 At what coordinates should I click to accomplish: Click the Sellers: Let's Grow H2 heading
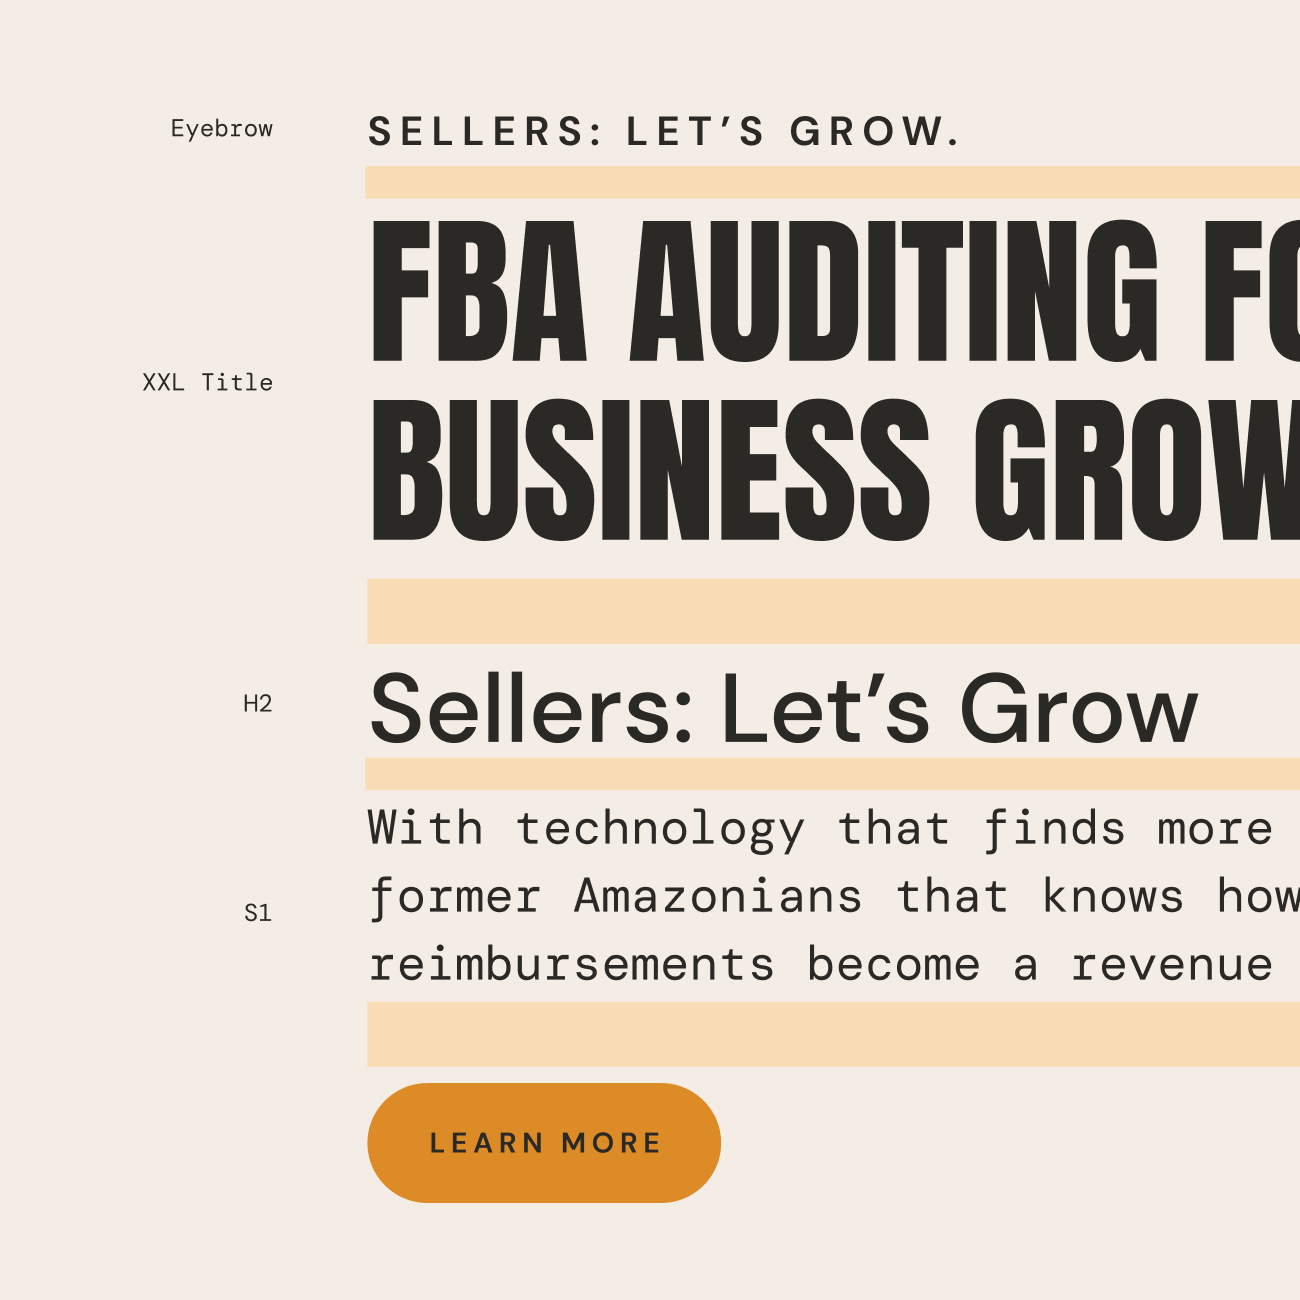coord(783,709)
